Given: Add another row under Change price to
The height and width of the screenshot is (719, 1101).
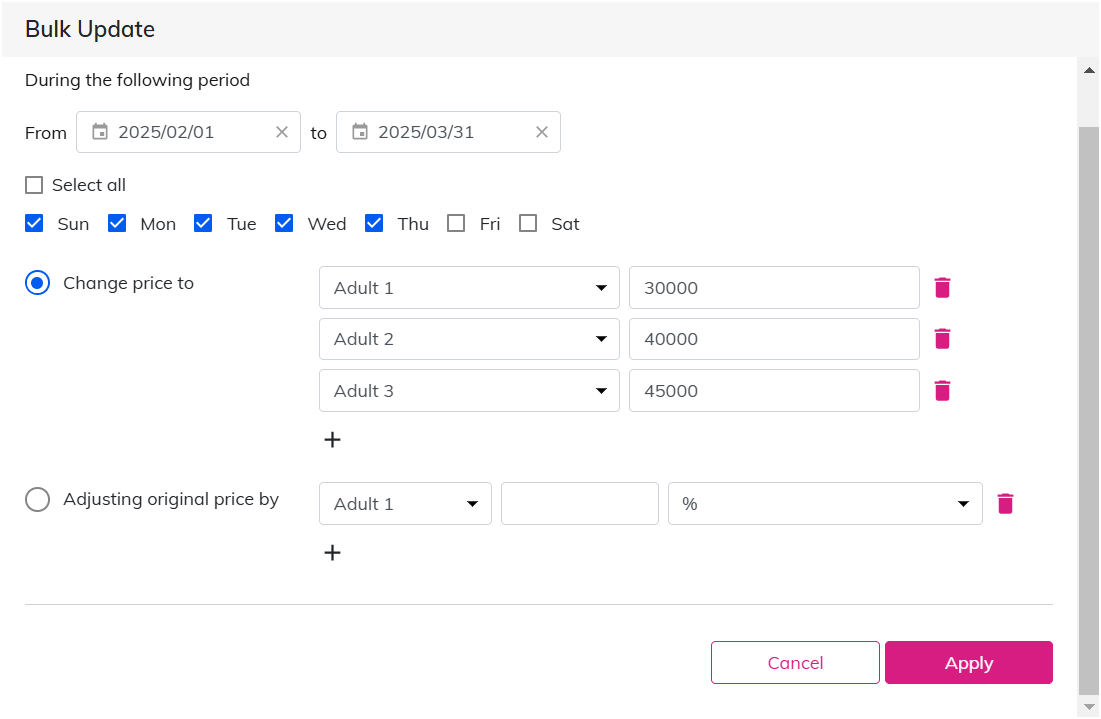Looking at the screenshot, I should pyautogui.click(x=332, y=440).
